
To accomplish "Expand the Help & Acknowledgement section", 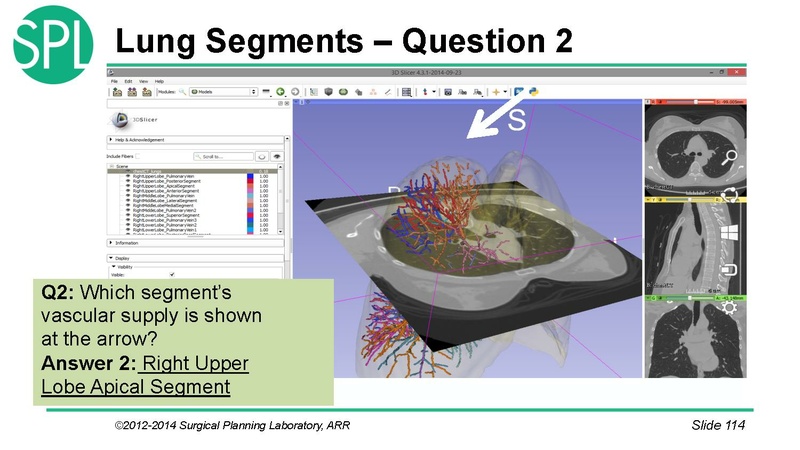I will [x=195, y=139].
